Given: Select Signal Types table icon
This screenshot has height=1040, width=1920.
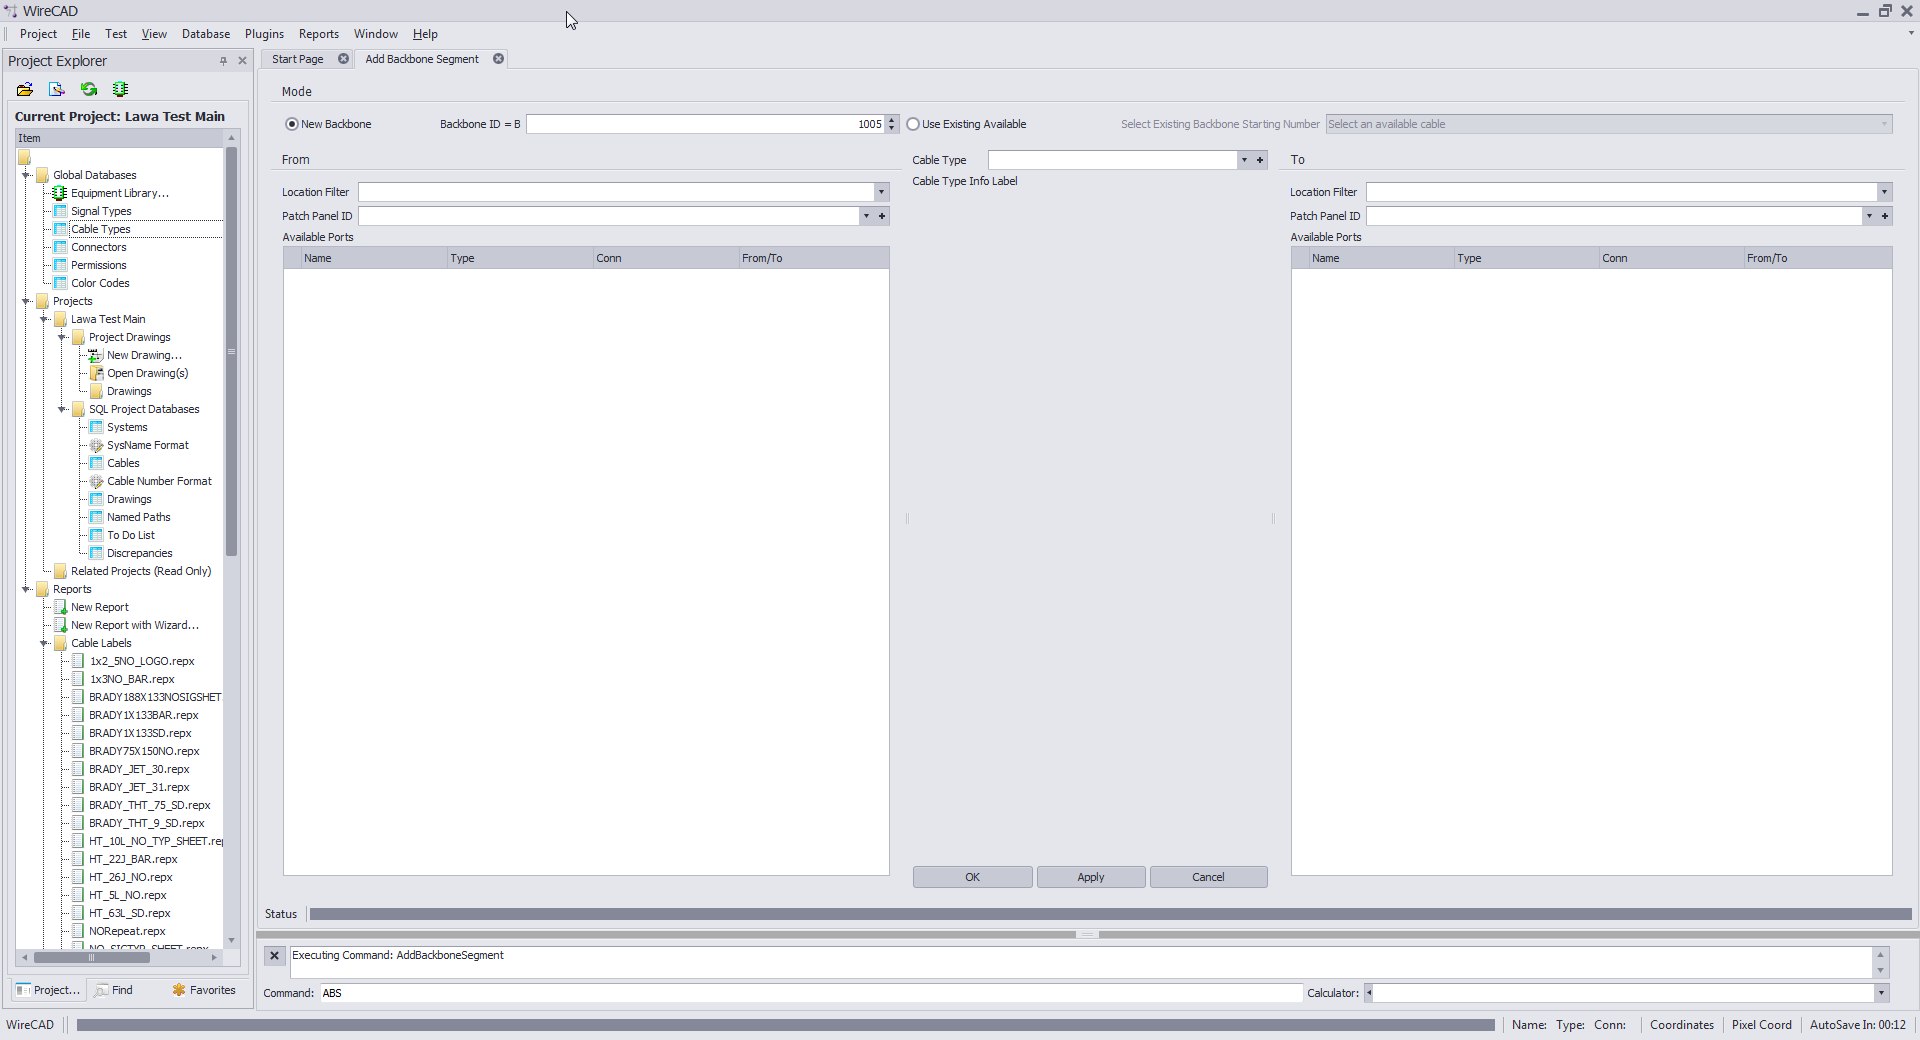Looking at the screenshot, I should coord(60,211).
